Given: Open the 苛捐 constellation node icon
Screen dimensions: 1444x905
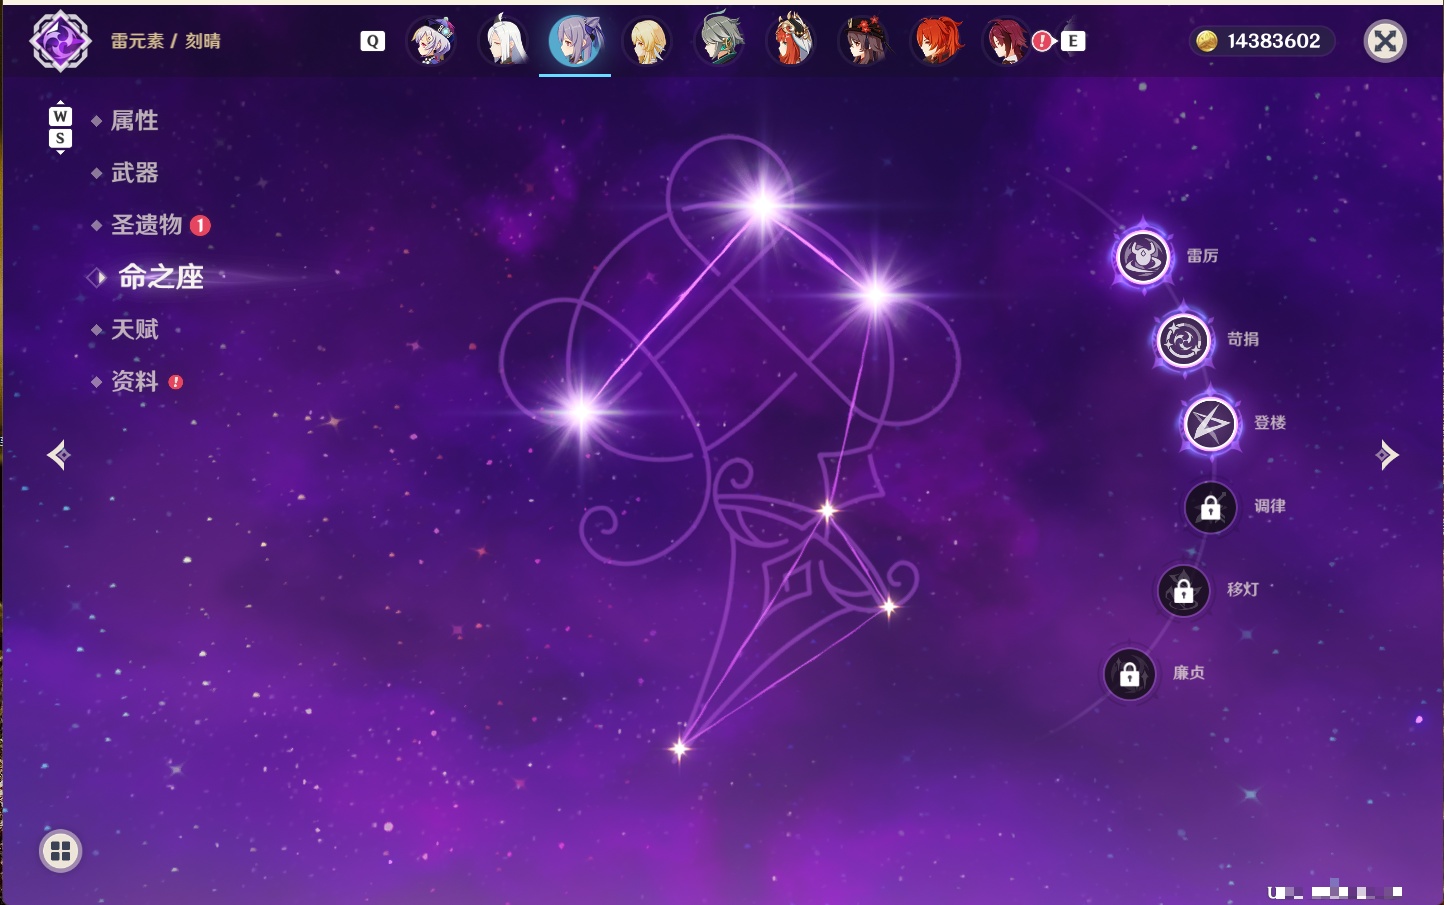Looking at the screenshot, I should click(1183, 340).
